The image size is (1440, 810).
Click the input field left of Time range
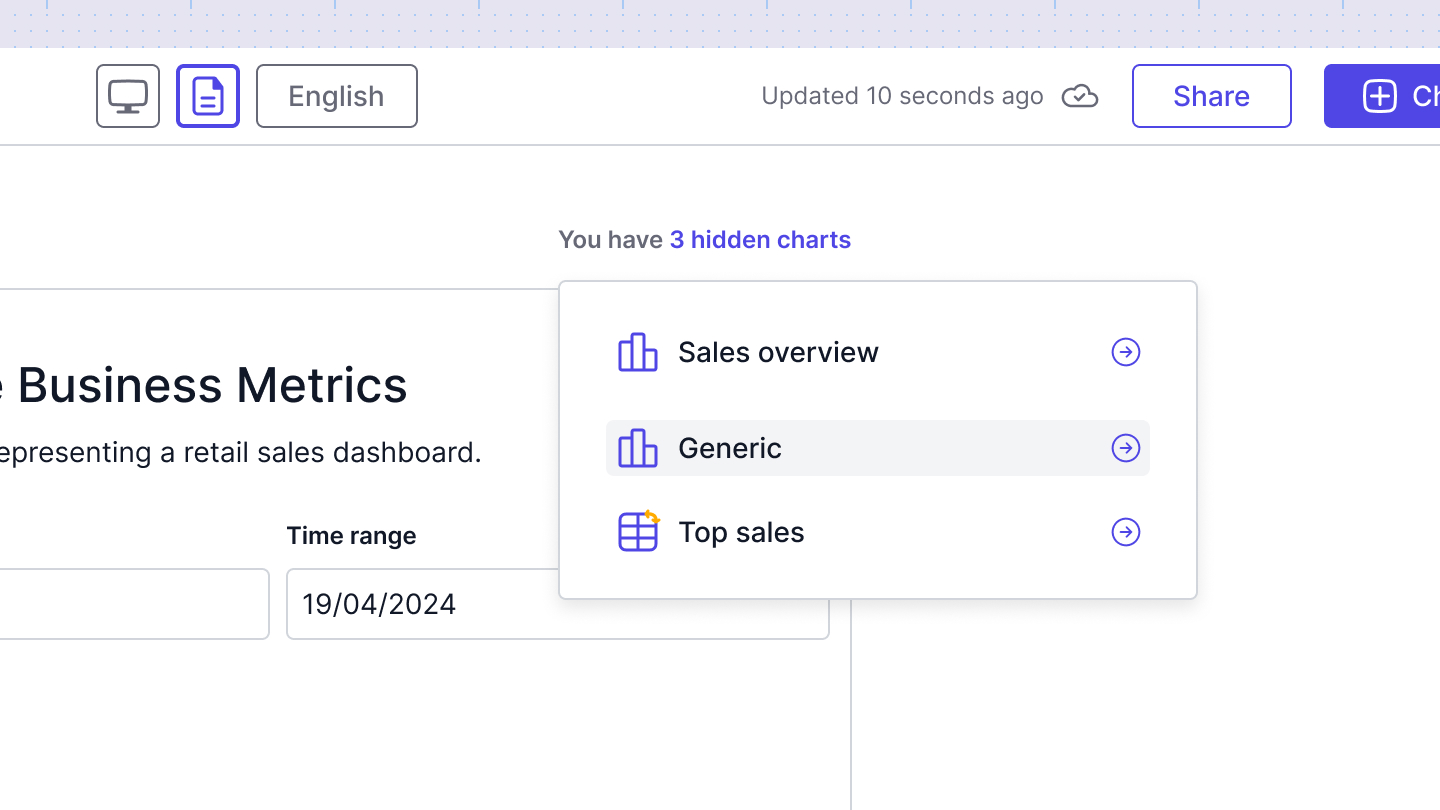tap(134, 604)
